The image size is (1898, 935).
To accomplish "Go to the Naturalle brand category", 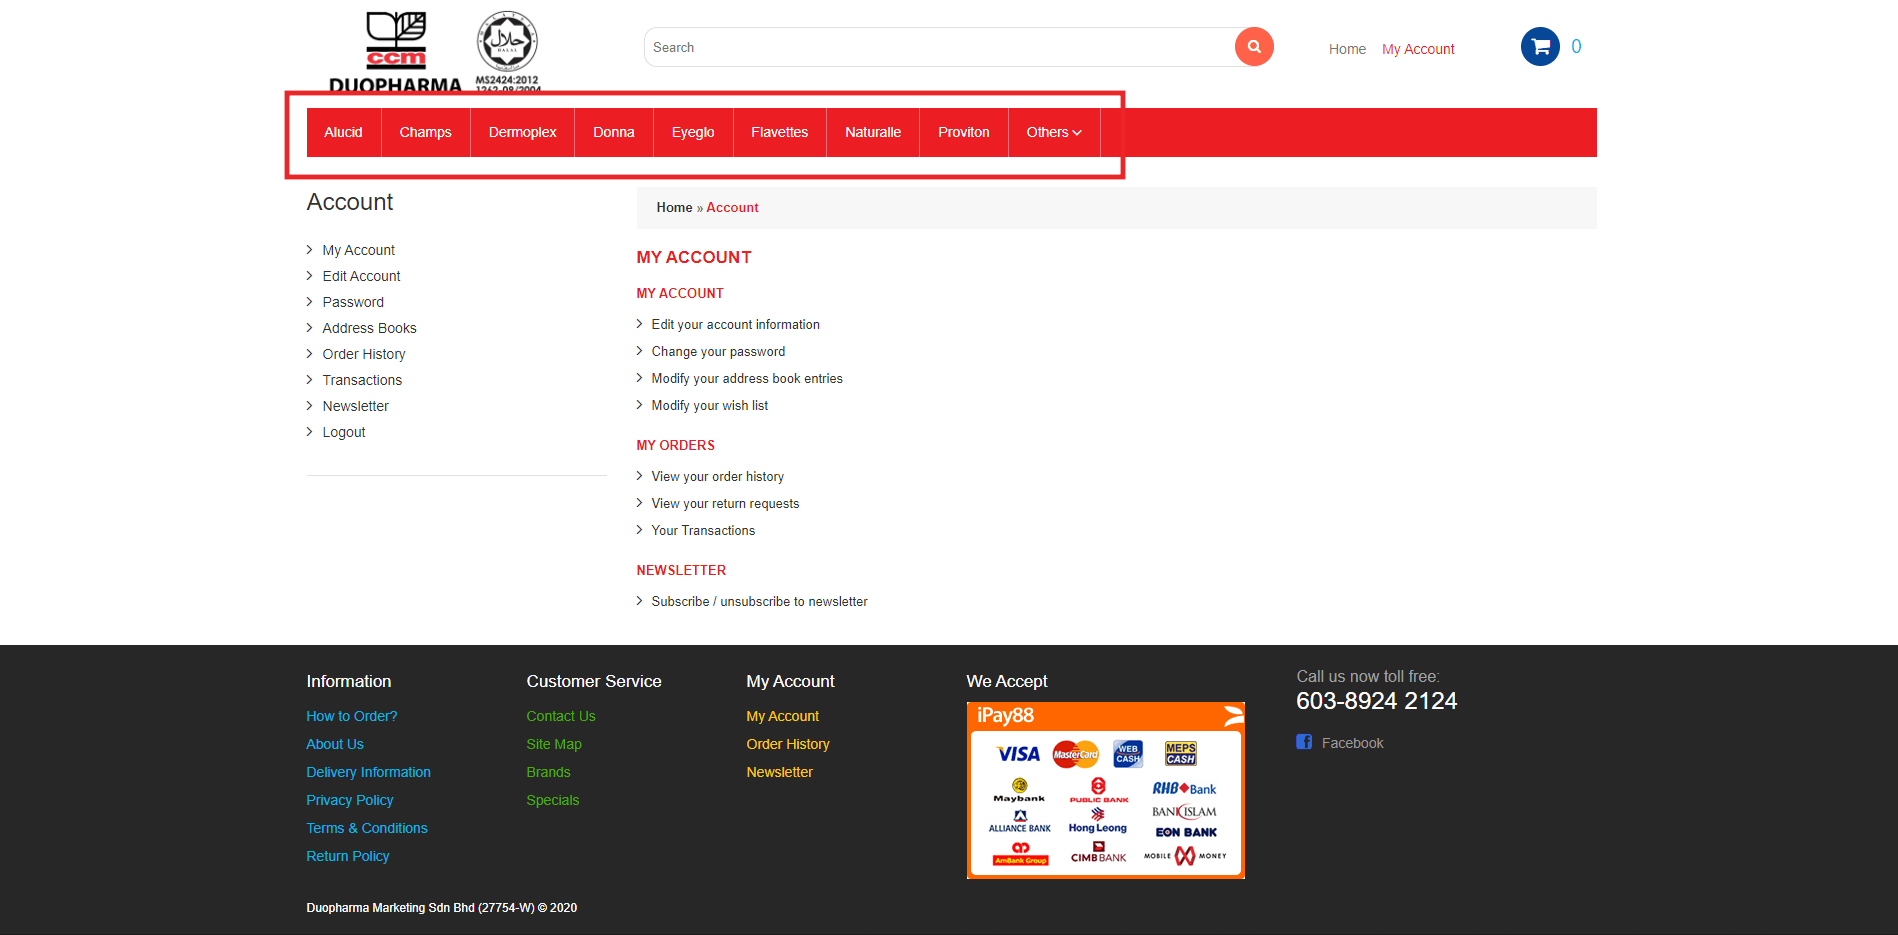I will tap(872, 132).
